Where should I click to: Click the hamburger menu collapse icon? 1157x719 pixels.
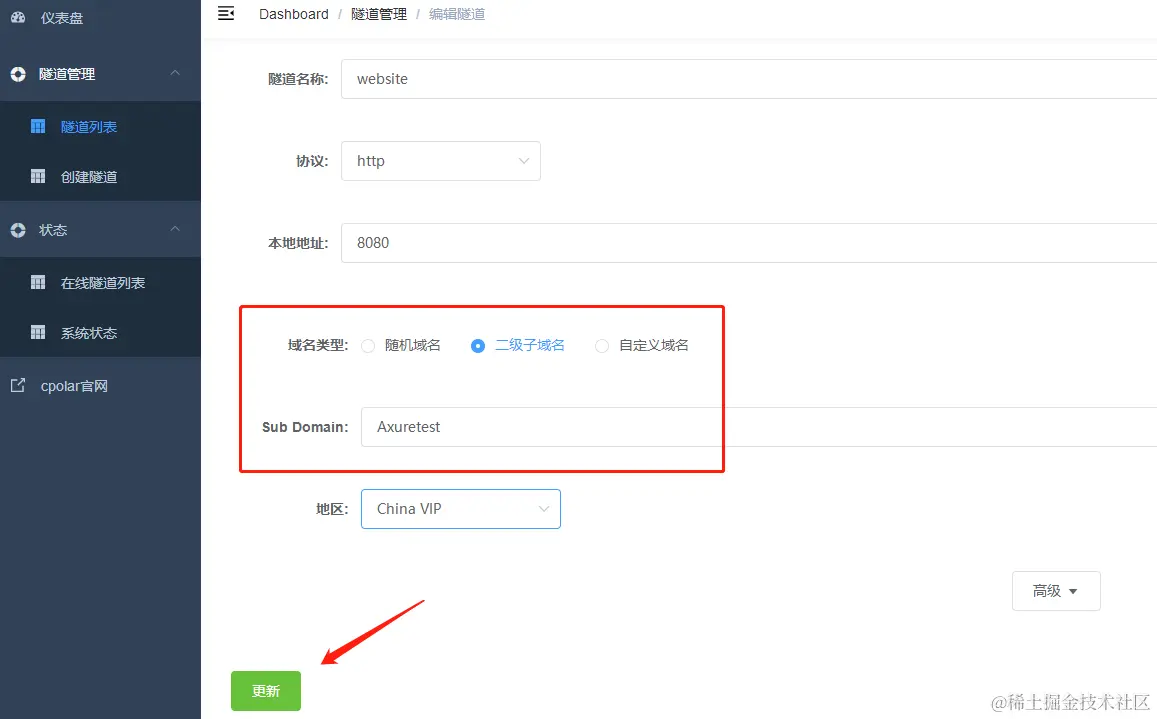(x=226, y=13)
